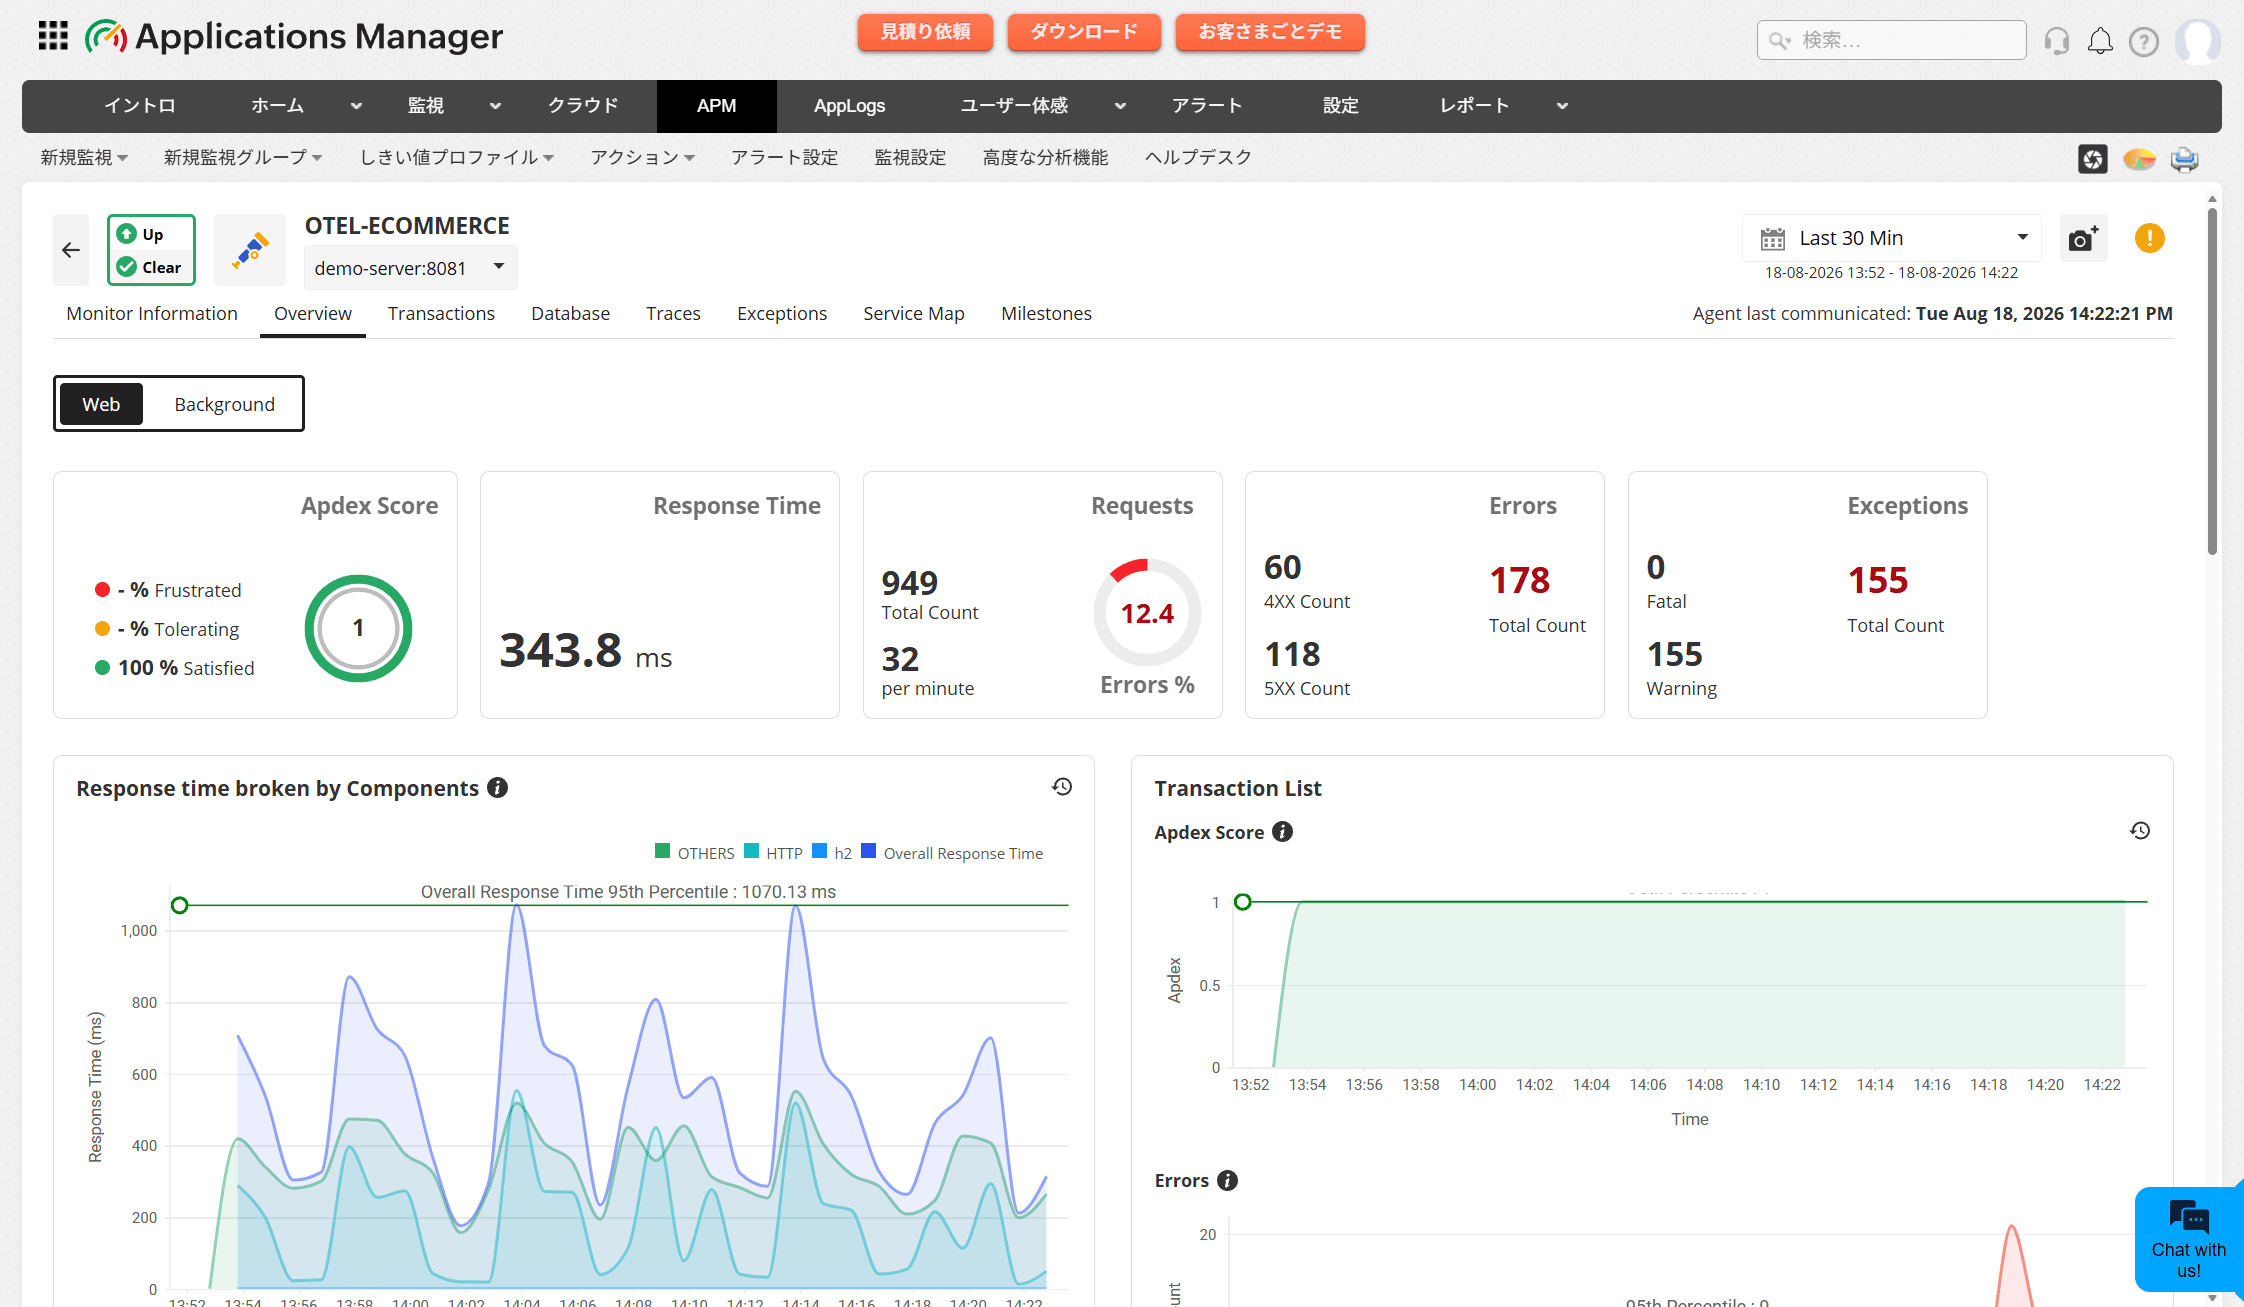
Task: Open the demo-server:8081 instance dropdown
Action: click(x=410, y=268)
